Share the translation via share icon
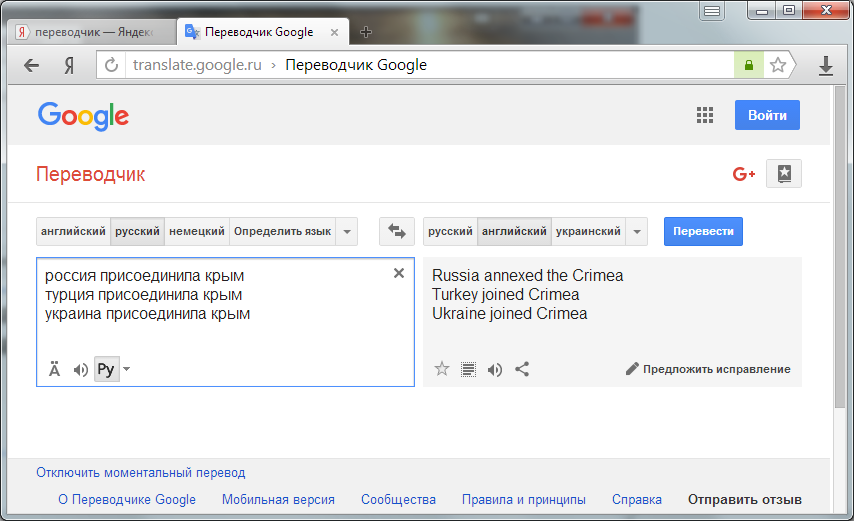 tap(522, 369)
